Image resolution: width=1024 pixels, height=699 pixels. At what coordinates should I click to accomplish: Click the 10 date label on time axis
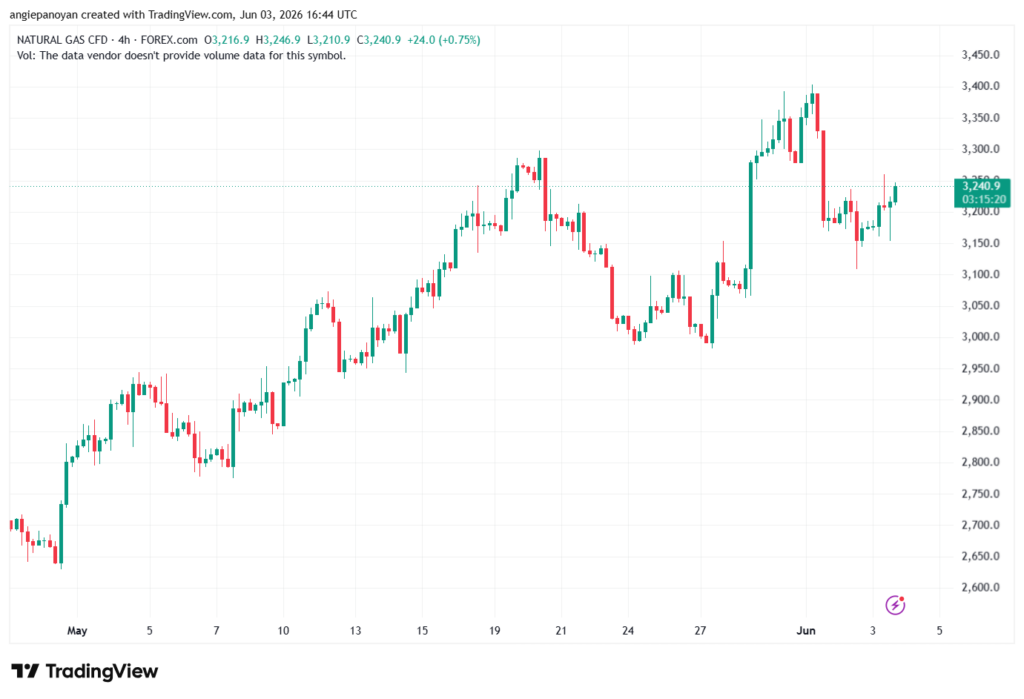[283, 631]
